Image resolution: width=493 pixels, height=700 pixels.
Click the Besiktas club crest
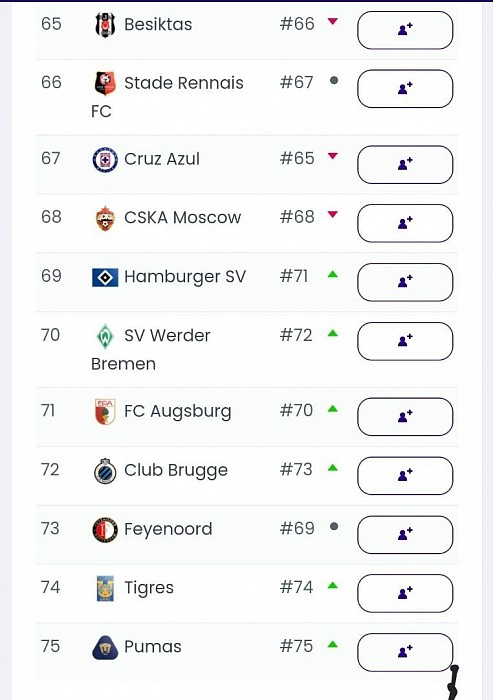pos(105,25)
